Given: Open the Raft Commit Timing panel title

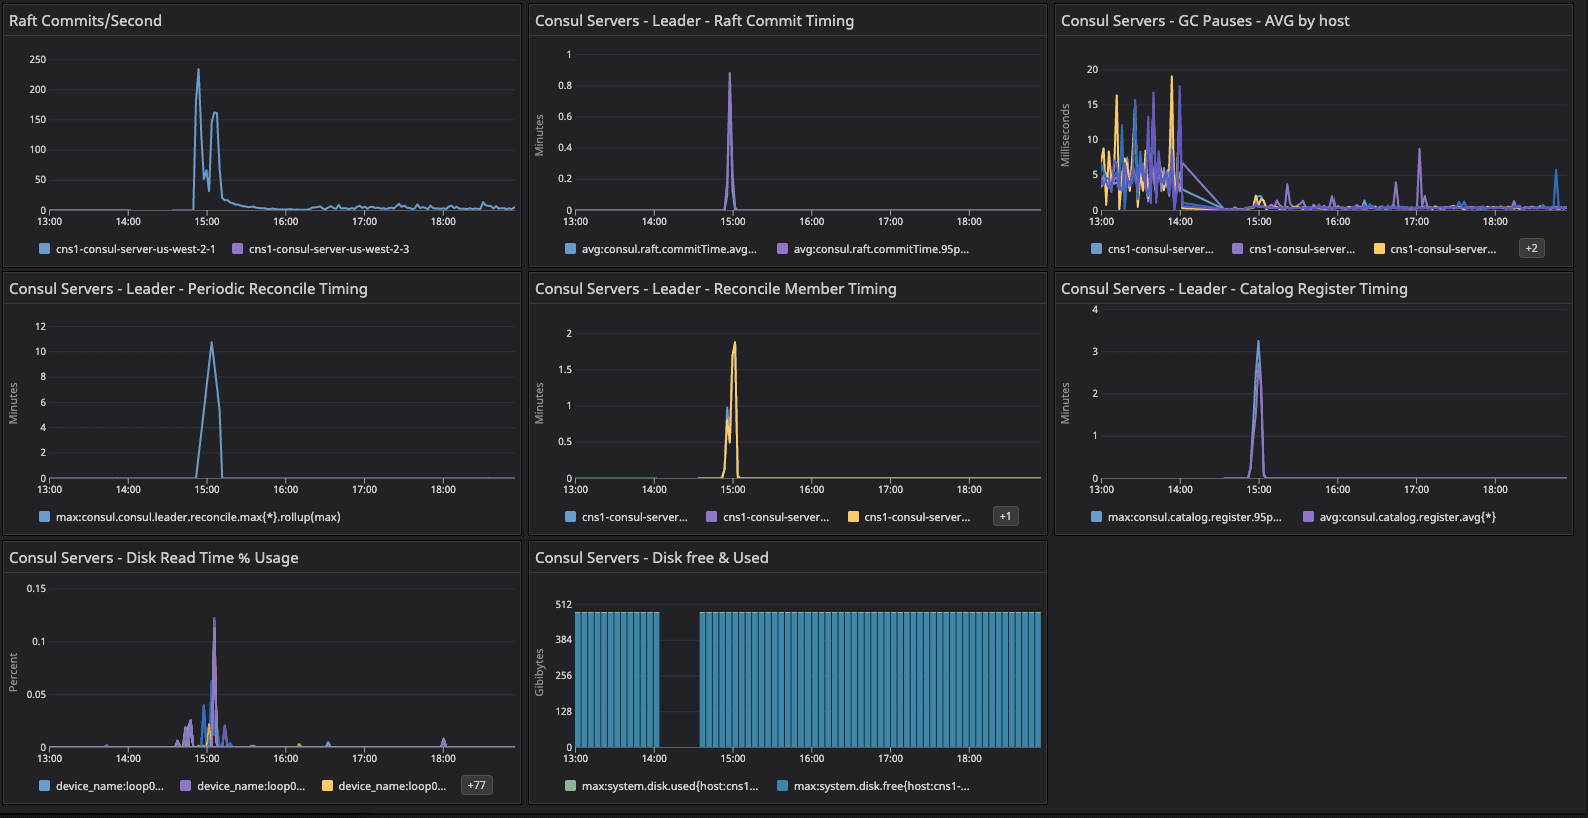Looking at the screenshot, I should (694, 21).
